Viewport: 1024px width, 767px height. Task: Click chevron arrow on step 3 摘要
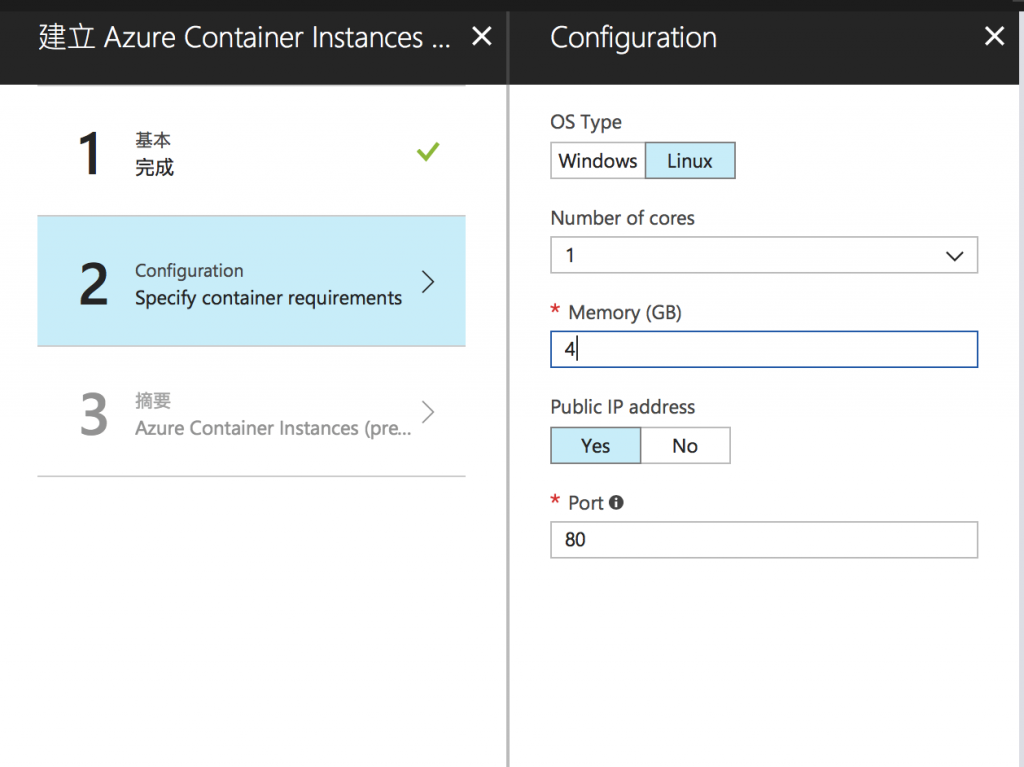click(428, 412)
